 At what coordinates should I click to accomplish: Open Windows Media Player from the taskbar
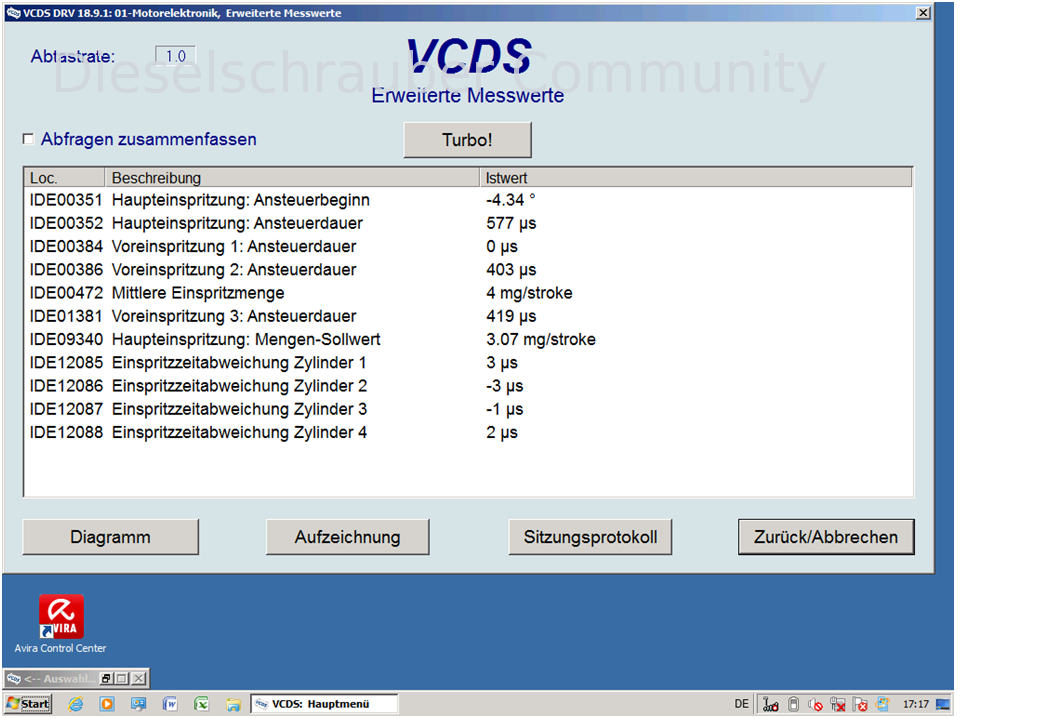[107, 704]
